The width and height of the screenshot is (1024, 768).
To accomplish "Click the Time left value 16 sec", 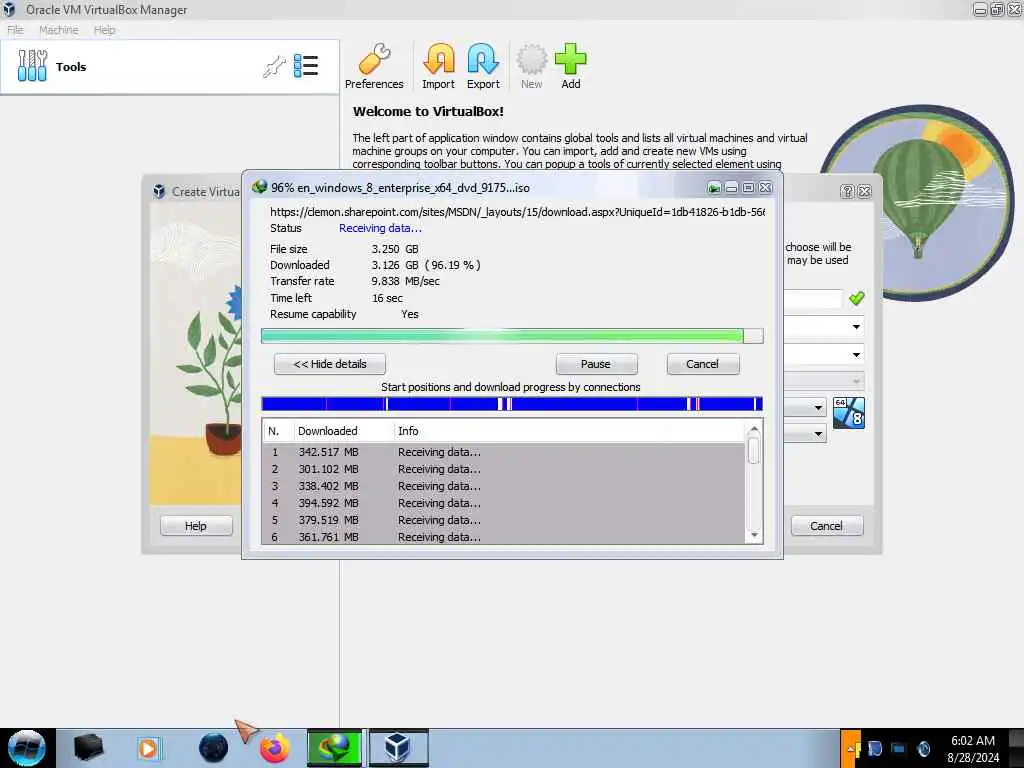I will click(387, 298).
